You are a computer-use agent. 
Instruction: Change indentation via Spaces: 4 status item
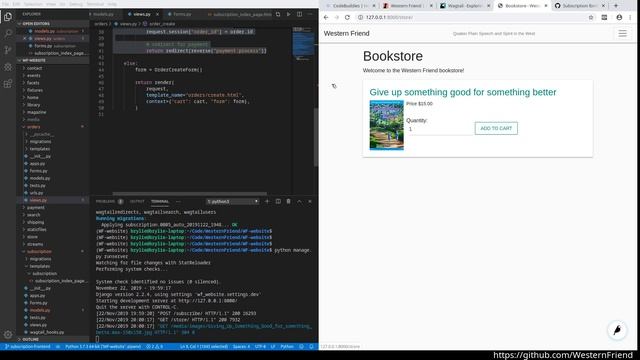coord(241,347)
